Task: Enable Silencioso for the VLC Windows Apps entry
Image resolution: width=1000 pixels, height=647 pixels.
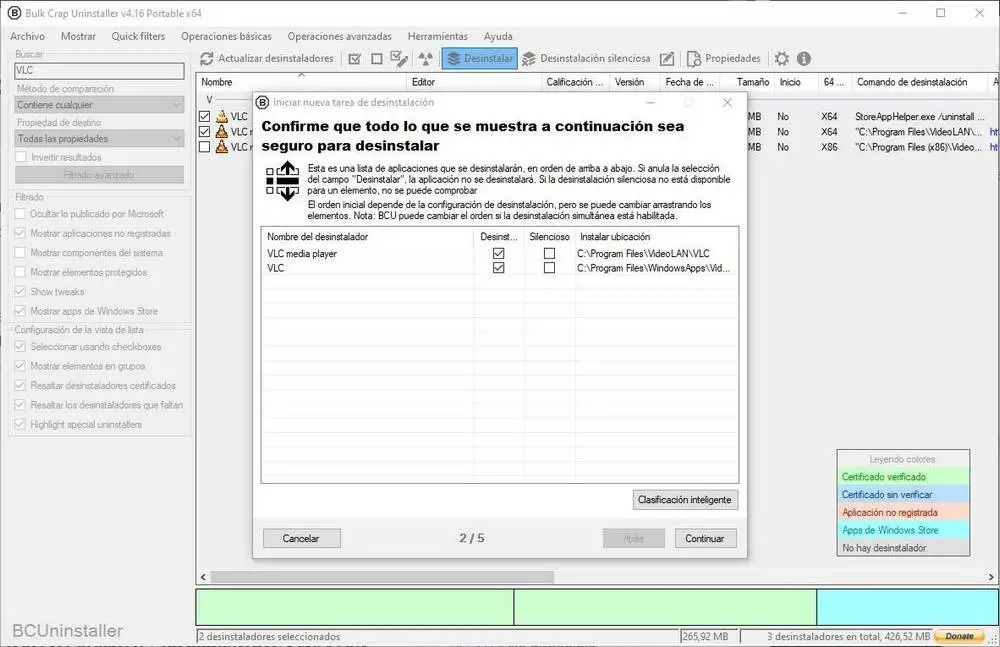Action: [549, 268]
